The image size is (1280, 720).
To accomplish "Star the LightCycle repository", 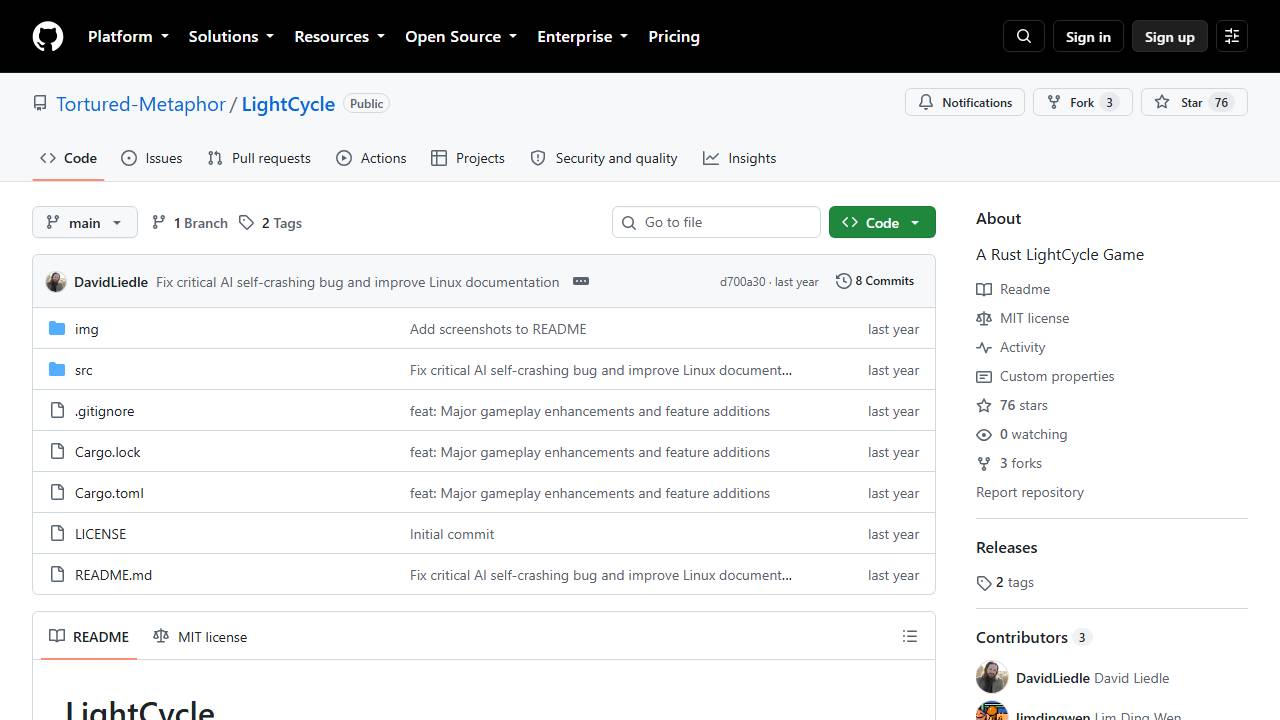I will coord(1194,102).
